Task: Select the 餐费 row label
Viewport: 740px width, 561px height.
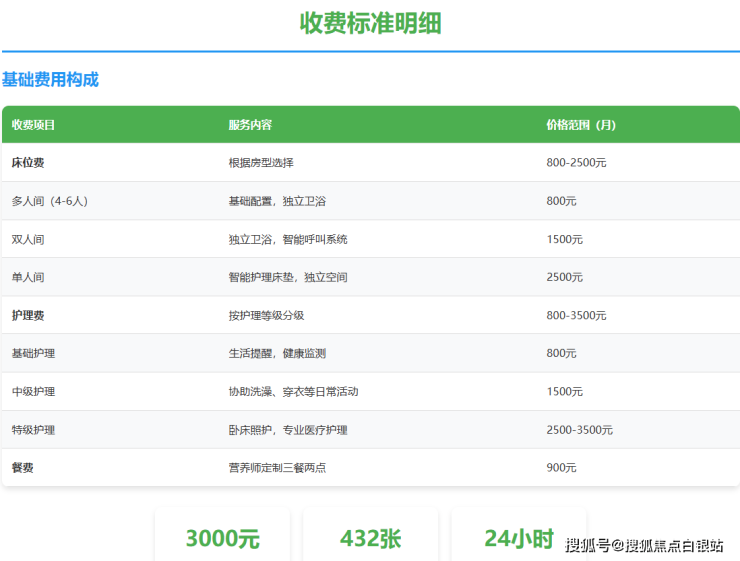Action: [23, 467]
